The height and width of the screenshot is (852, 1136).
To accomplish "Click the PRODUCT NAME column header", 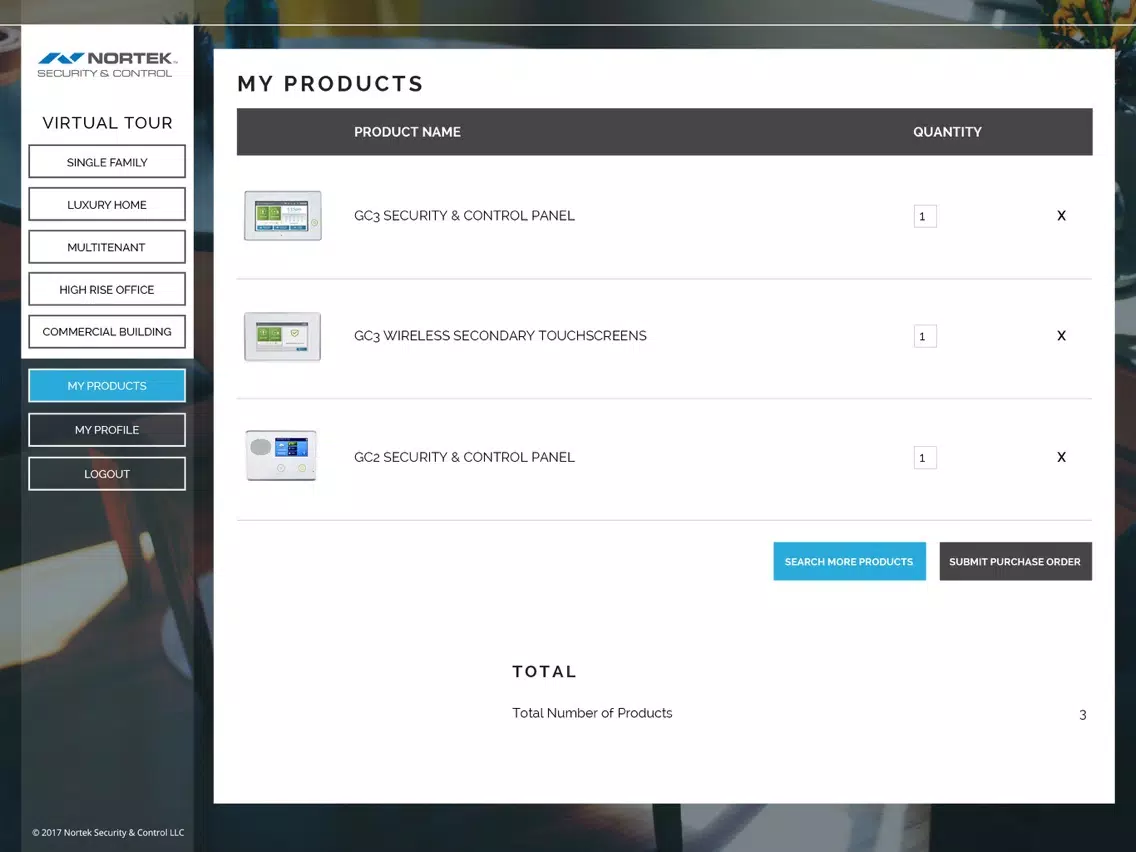I will [x=407, y=132].
